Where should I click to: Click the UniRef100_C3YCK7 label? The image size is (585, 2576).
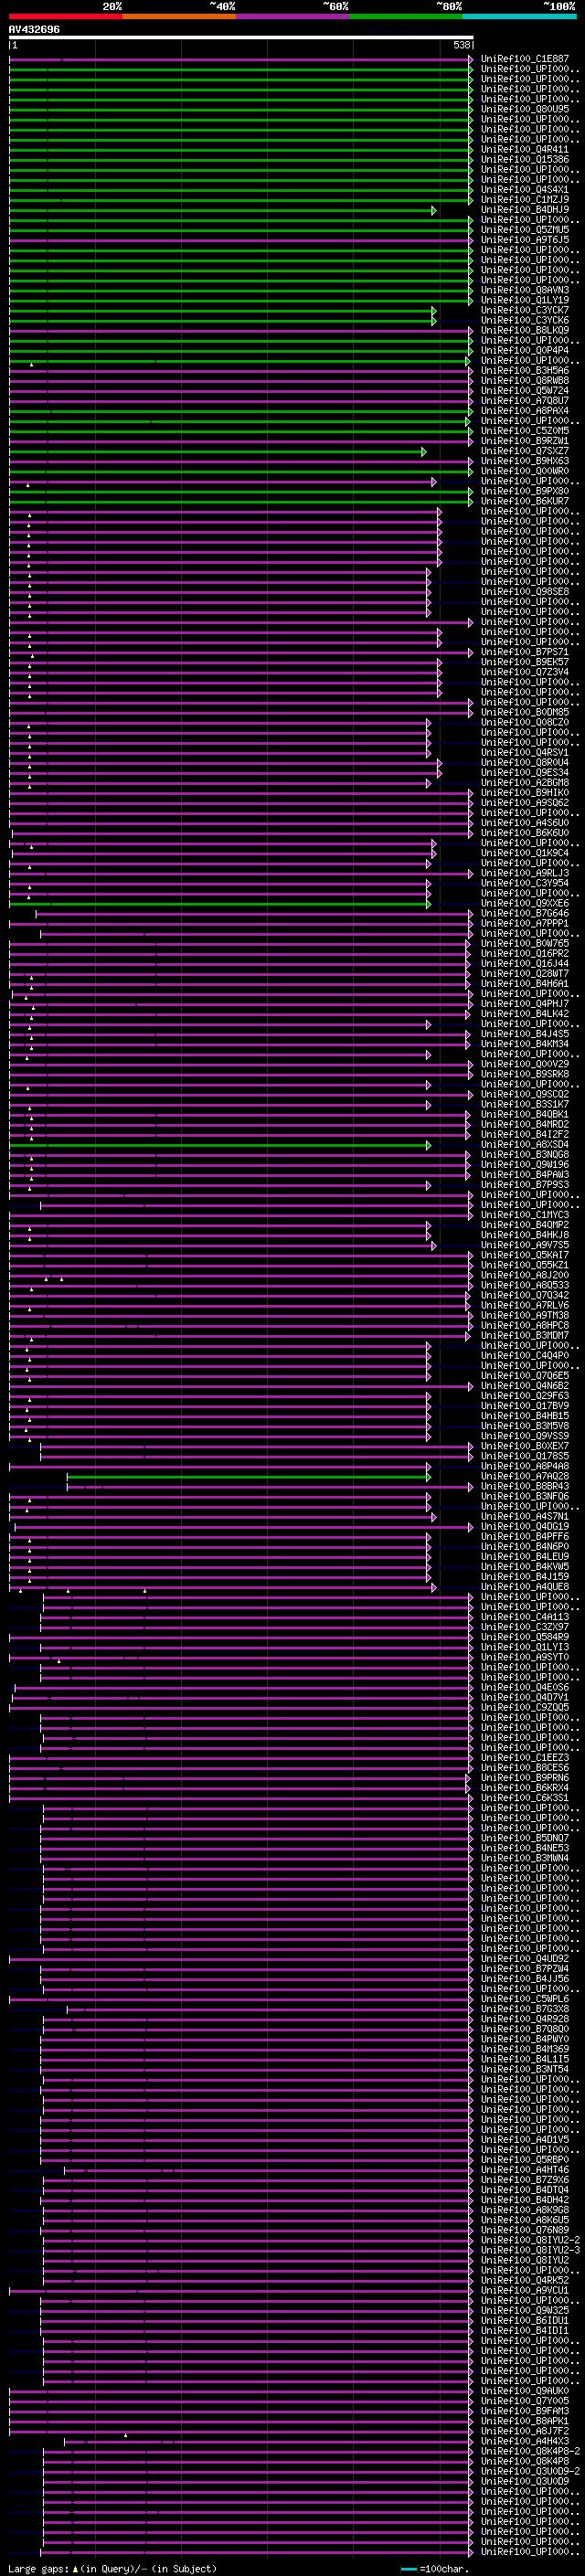pos(525,310)
